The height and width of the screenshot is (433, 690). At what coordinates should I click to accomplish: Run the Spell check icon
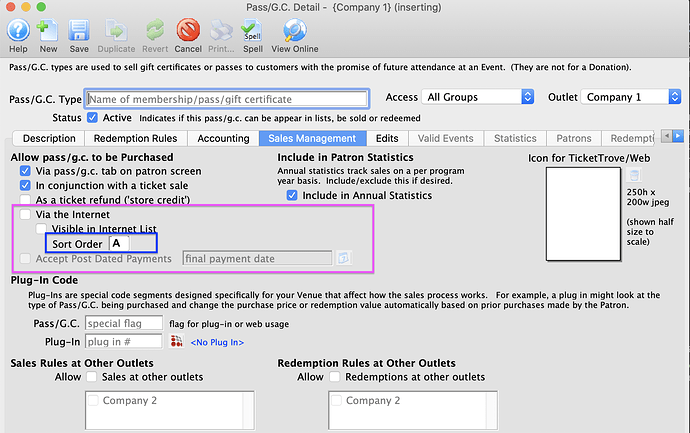tap(252, 31)
